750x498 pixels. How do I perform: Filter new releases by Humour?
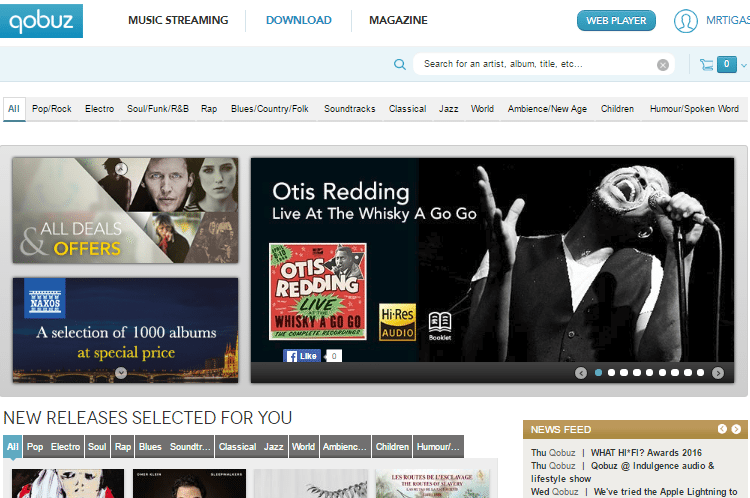click(x=438, y=447)
